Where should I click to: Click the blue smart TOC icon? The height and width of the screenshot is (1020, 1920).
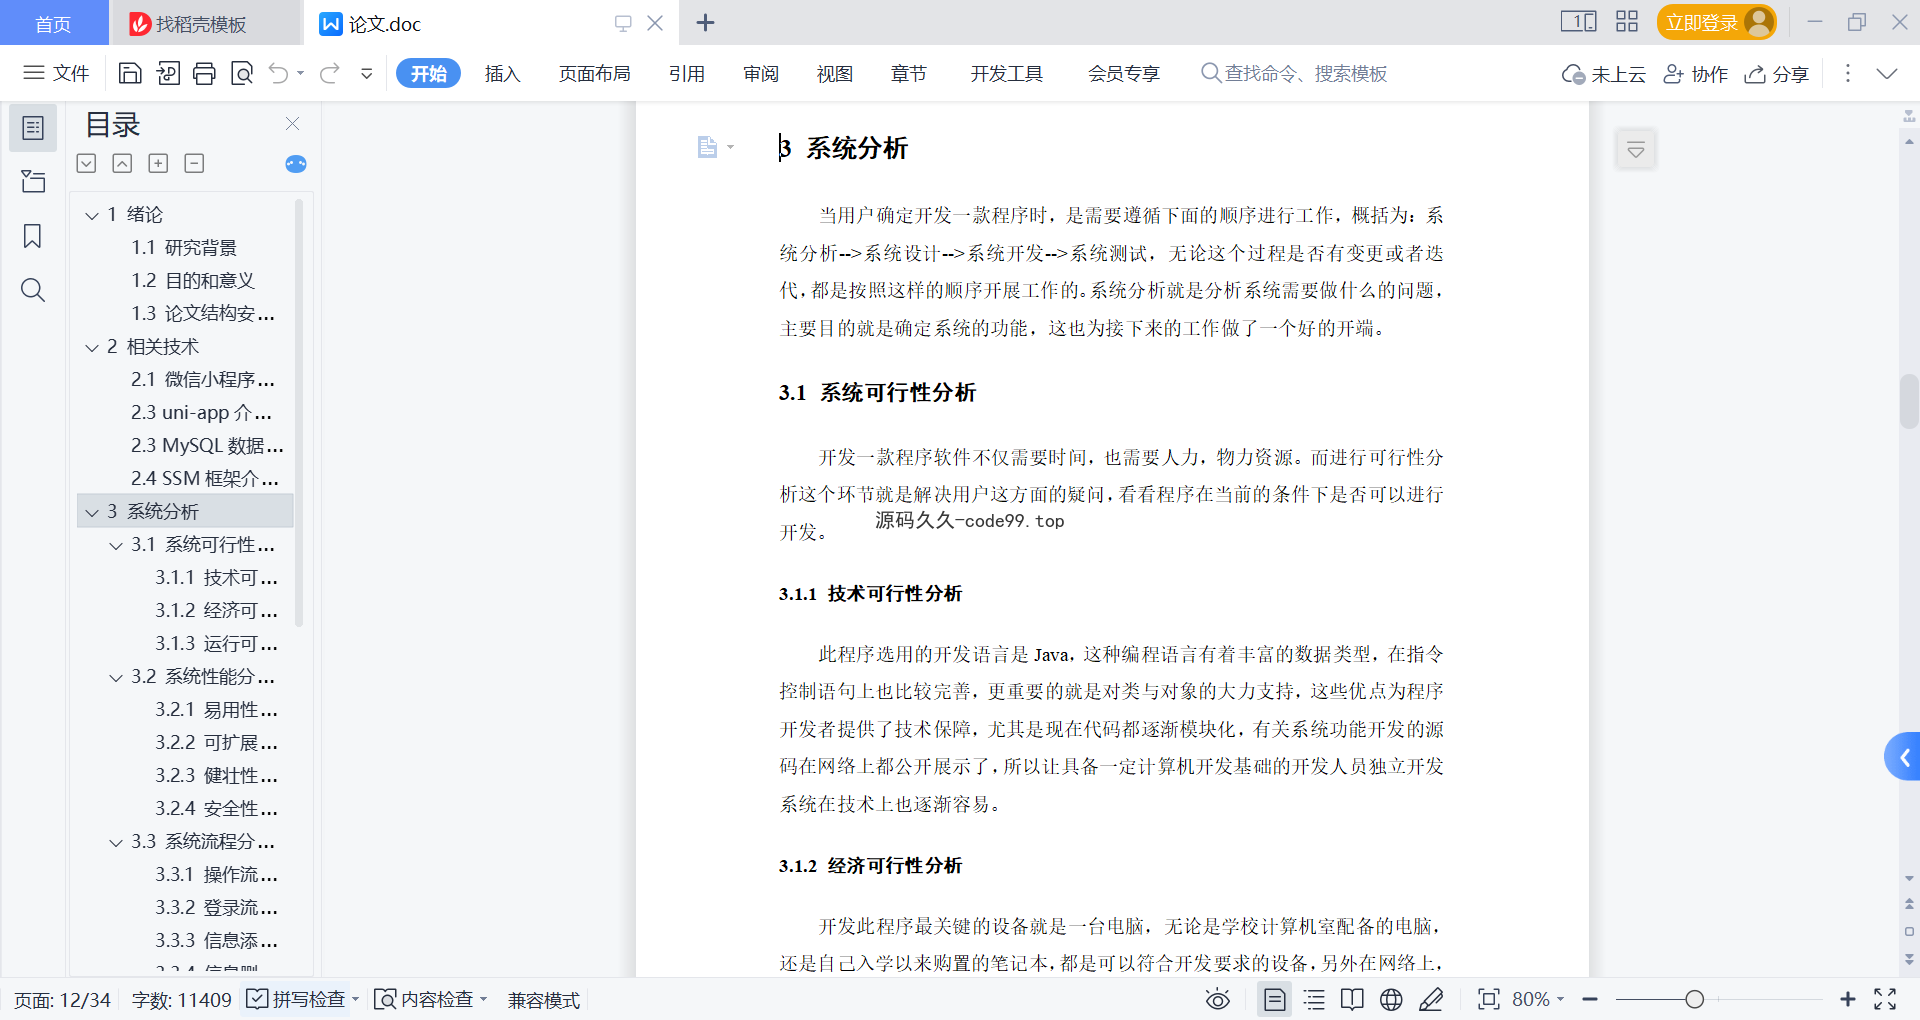(296, 164)
